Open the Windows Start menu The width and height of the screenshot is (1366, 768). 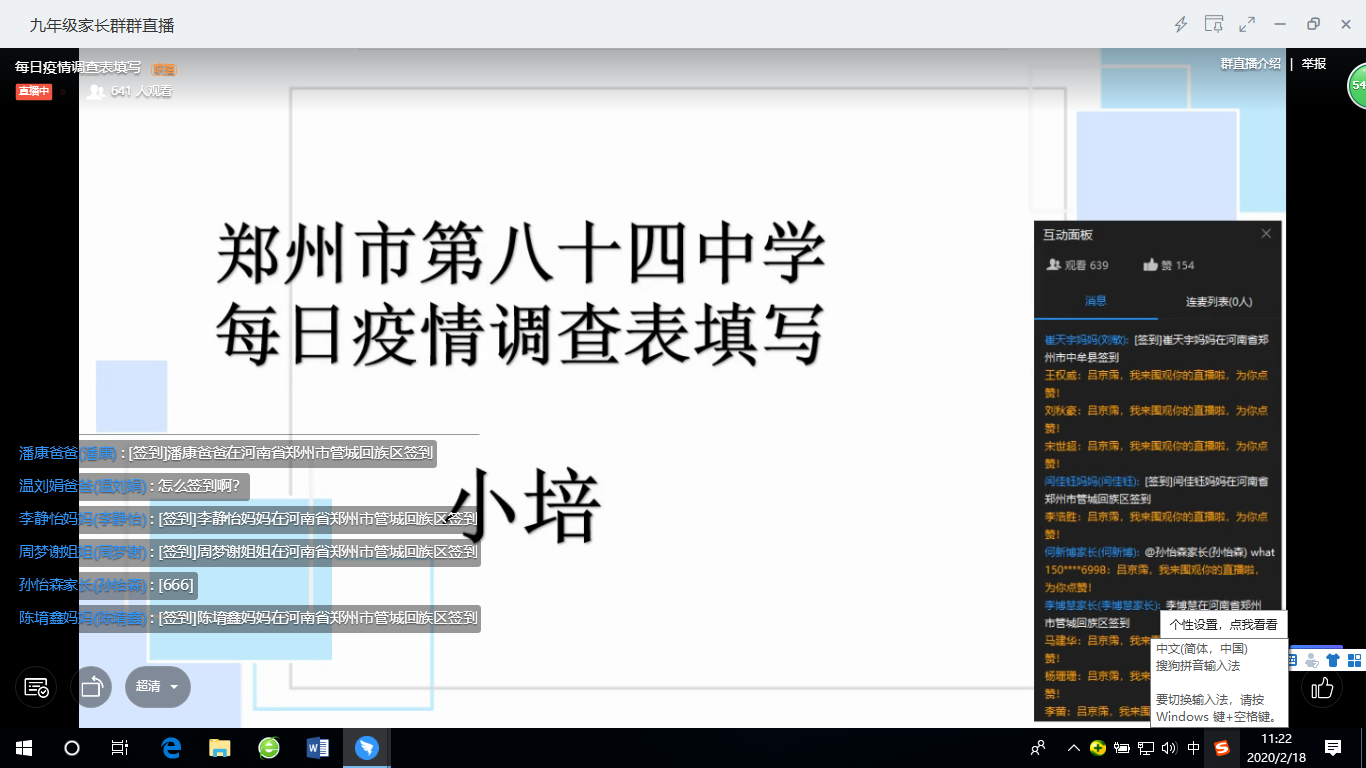pyautogui.click(x=24, y=748)
